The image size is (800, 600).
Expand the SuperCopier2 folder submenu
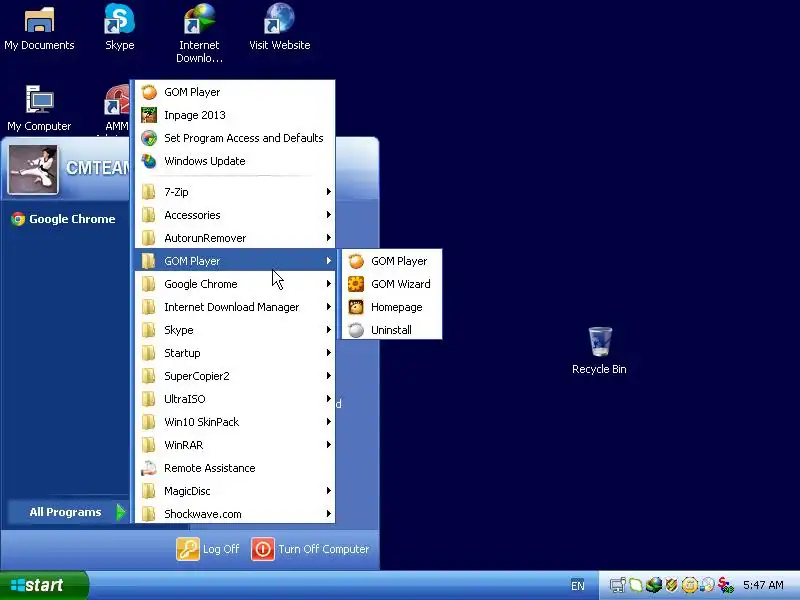(x=235, y=376)
